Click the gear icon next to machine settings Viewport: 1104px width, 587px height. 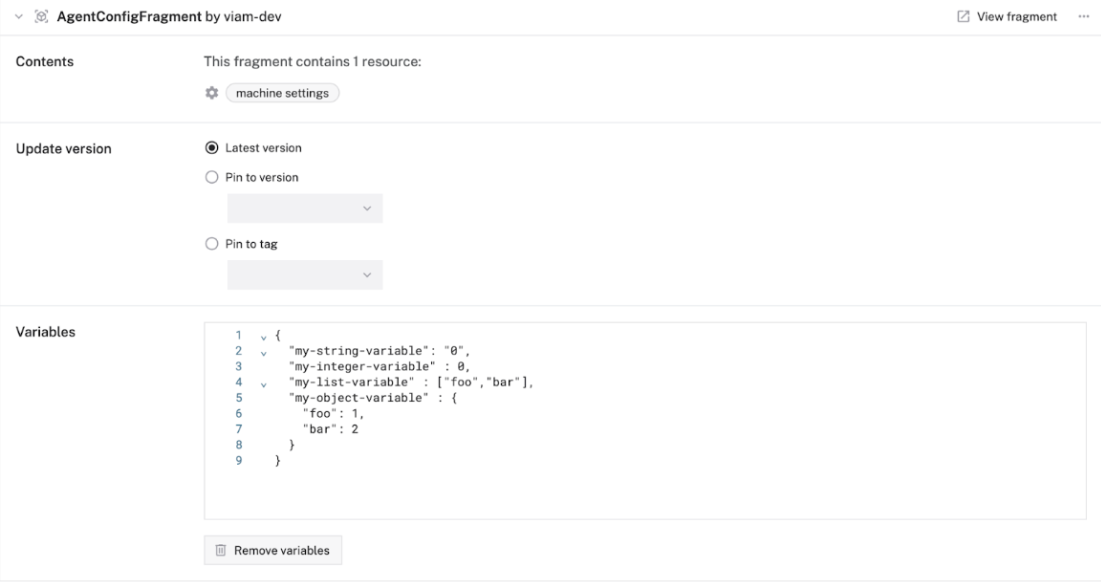[x=211, y=94]
